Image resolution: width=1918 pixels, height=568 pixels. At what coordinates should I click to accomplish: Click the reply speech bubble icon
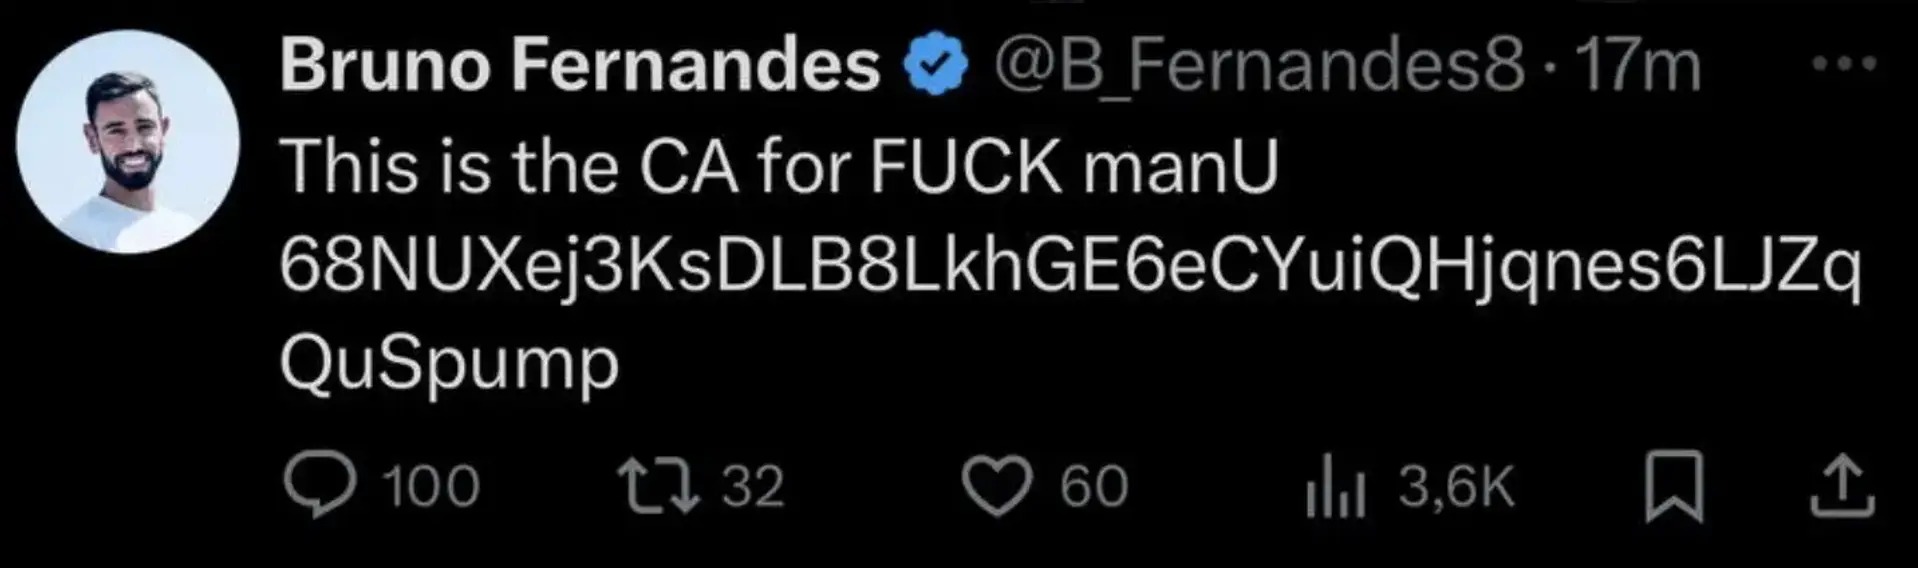(x=319, y=487)
